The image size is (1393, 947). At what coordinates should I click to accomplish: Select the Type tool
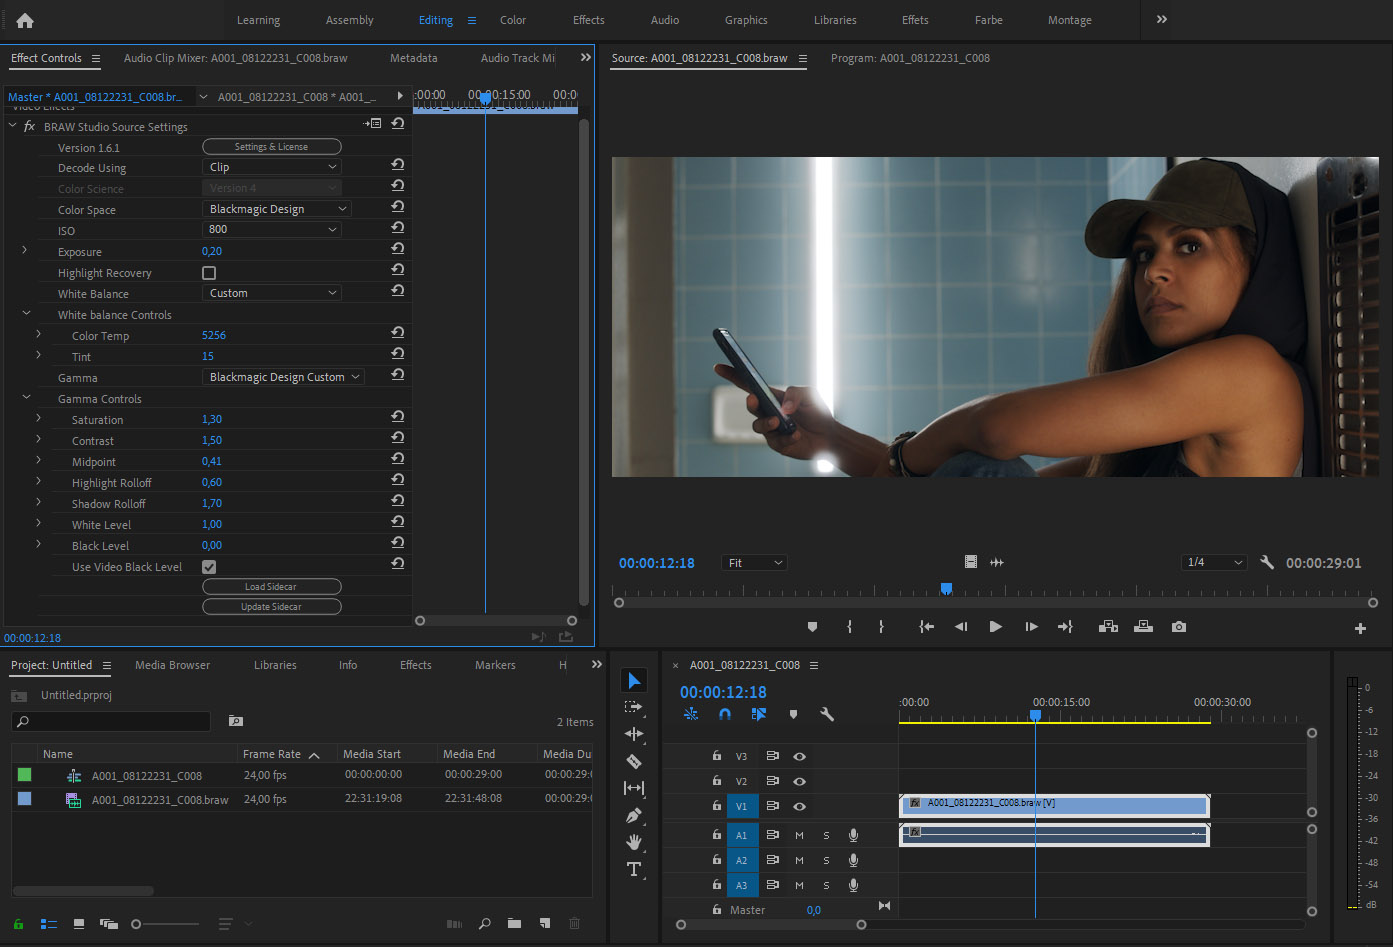634,869
